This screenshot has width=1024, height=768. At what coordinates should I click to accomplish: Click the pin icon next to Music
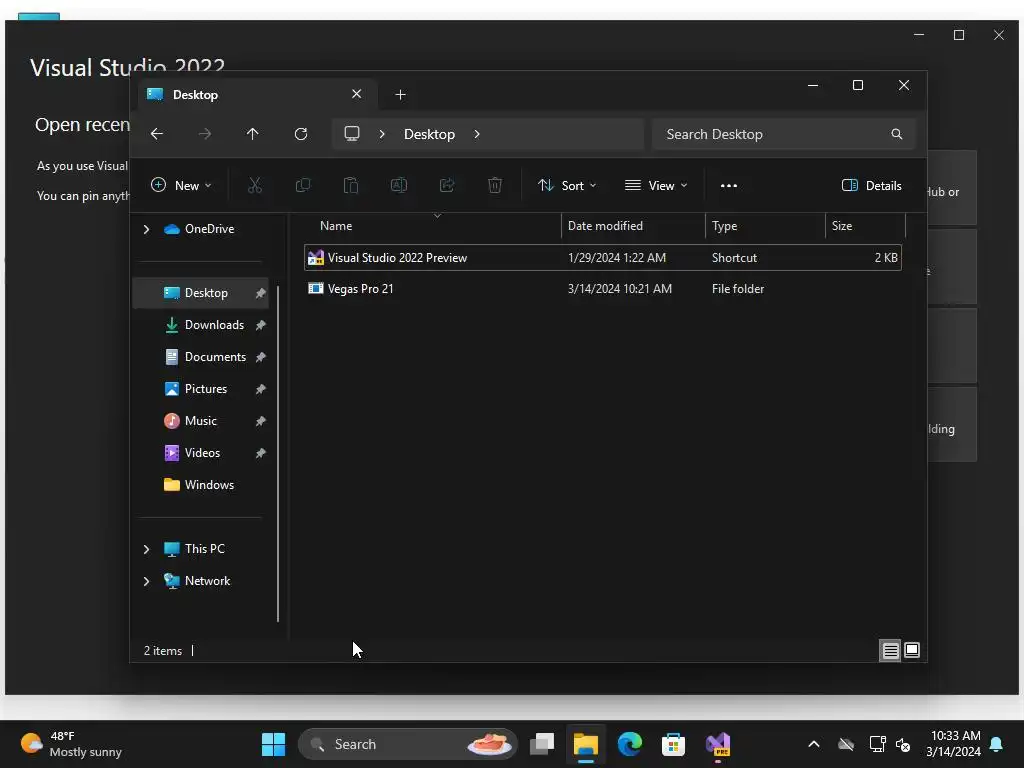point(261,421)
